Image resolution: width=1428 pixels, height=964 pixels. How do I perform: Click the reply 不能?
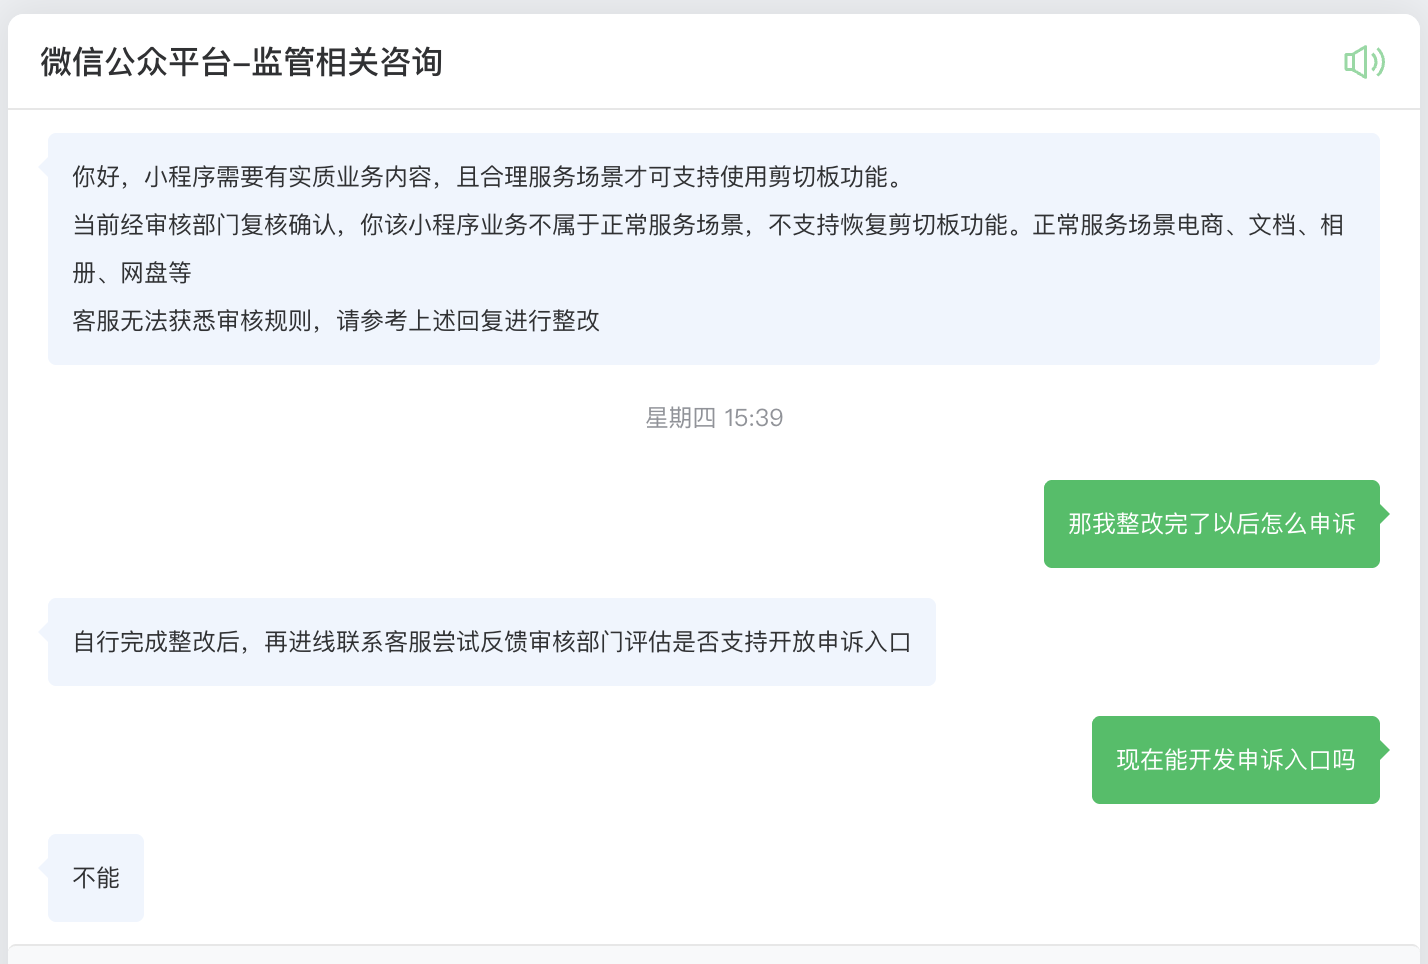pyautogui.click(x=96, y=878)
